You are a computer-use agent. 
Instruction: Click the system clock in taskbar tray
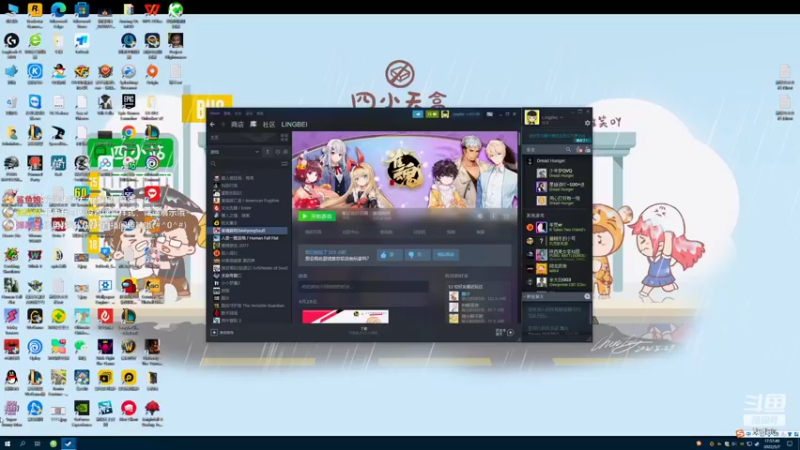point(774,444)
